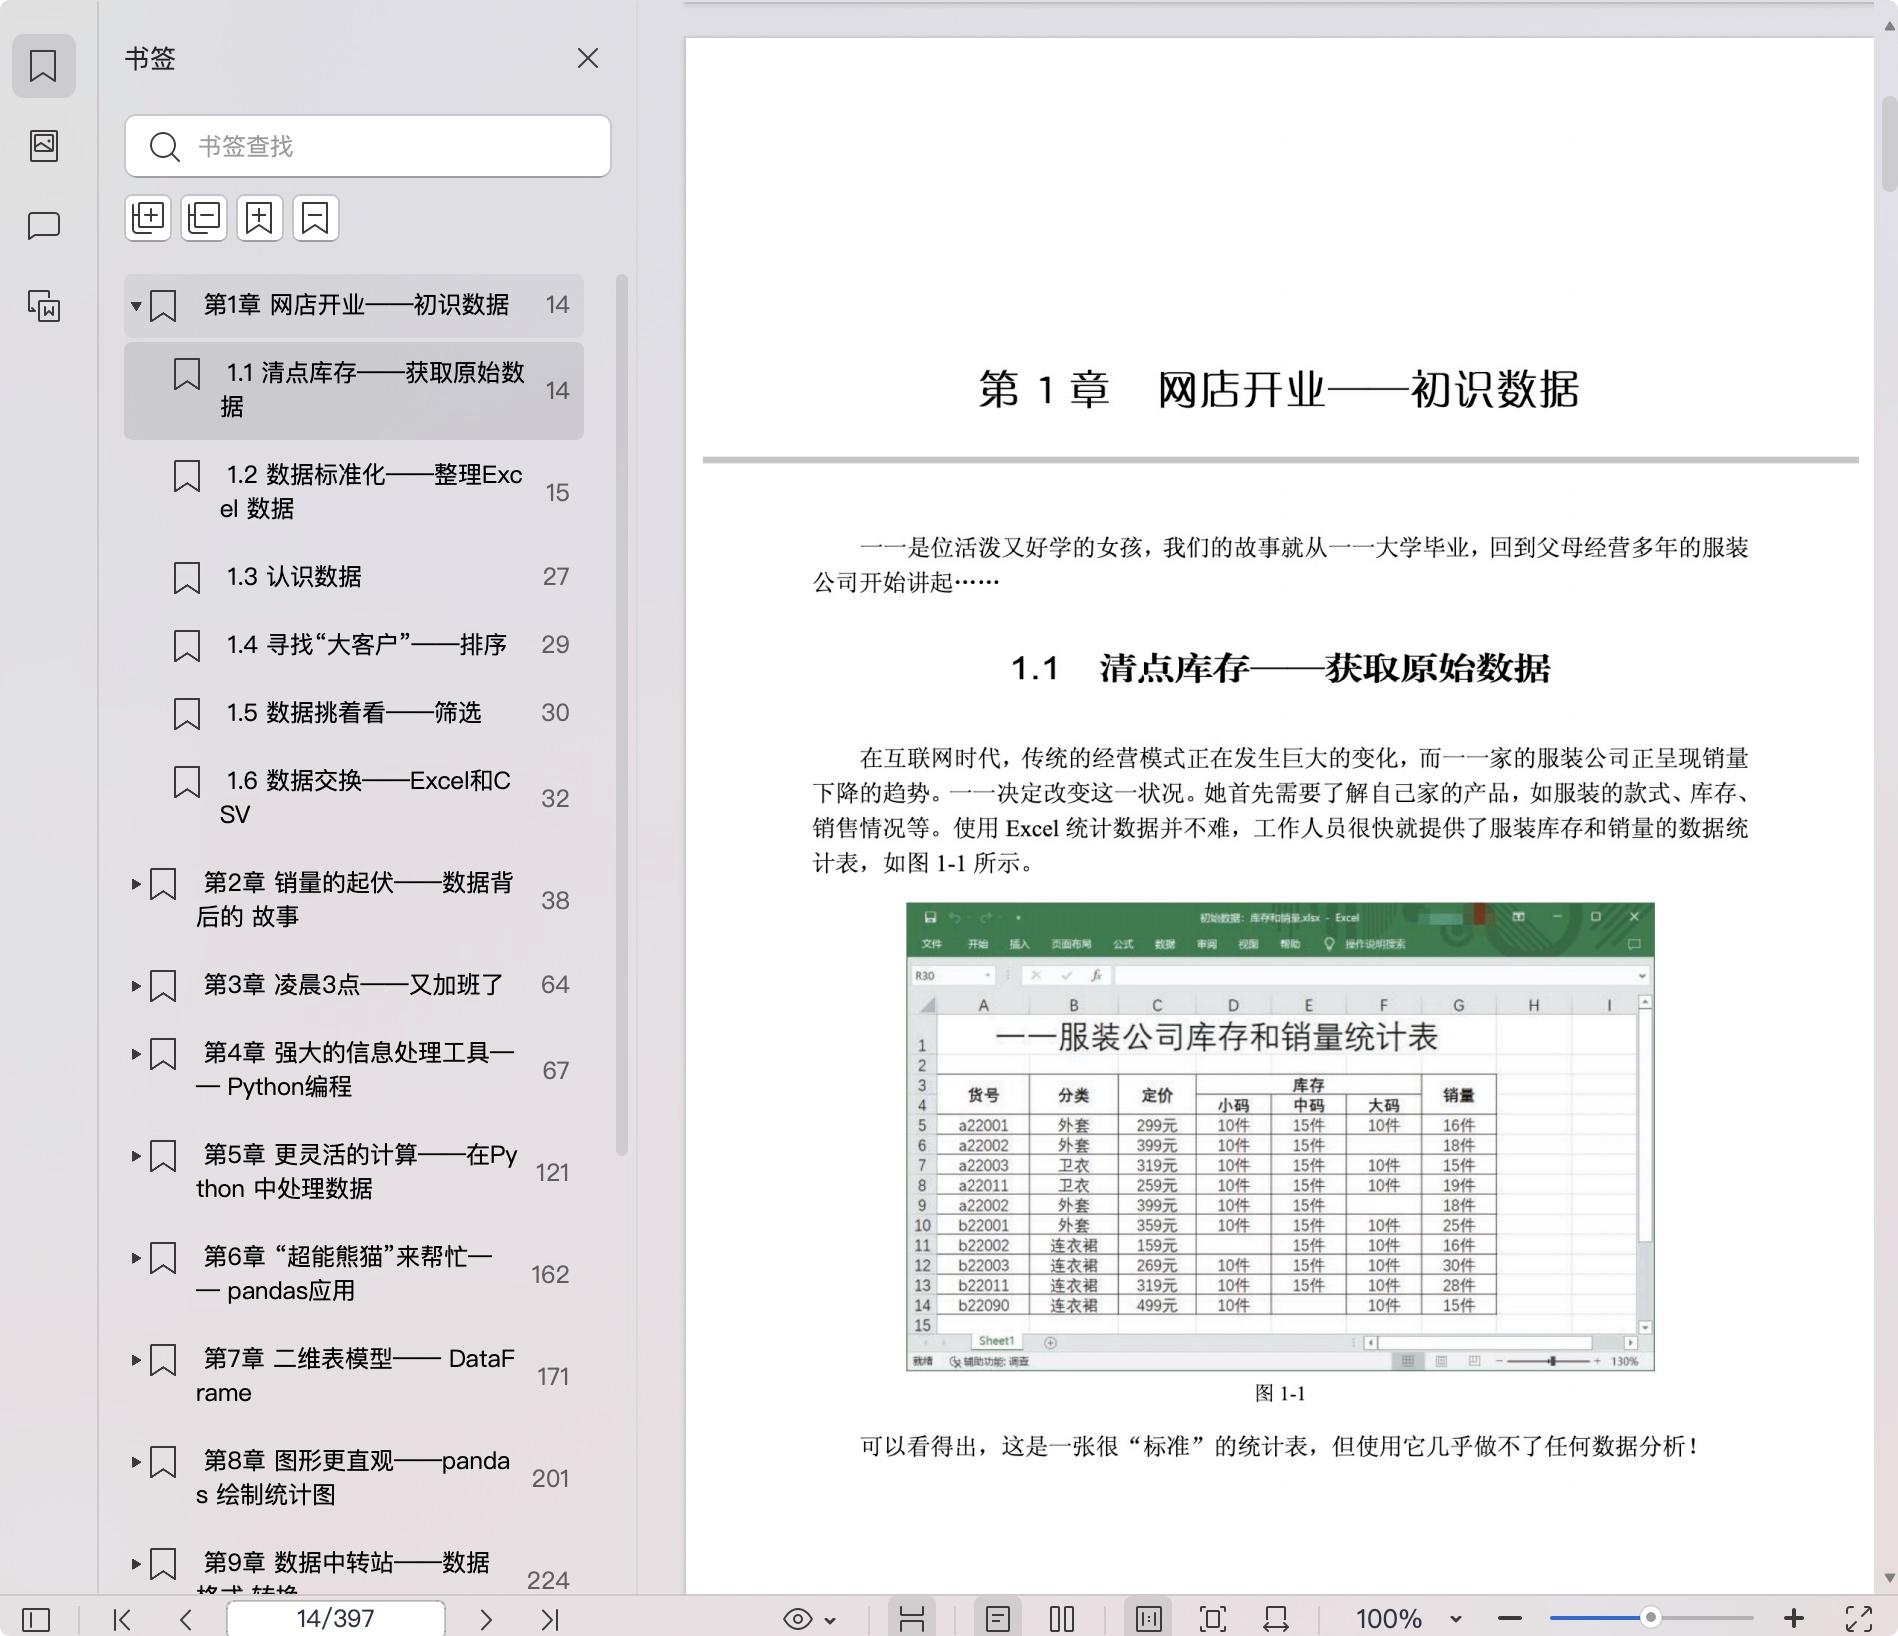Enter full screen mode
This screenshot has width=1898, height=1636.
[1859, 1619]
